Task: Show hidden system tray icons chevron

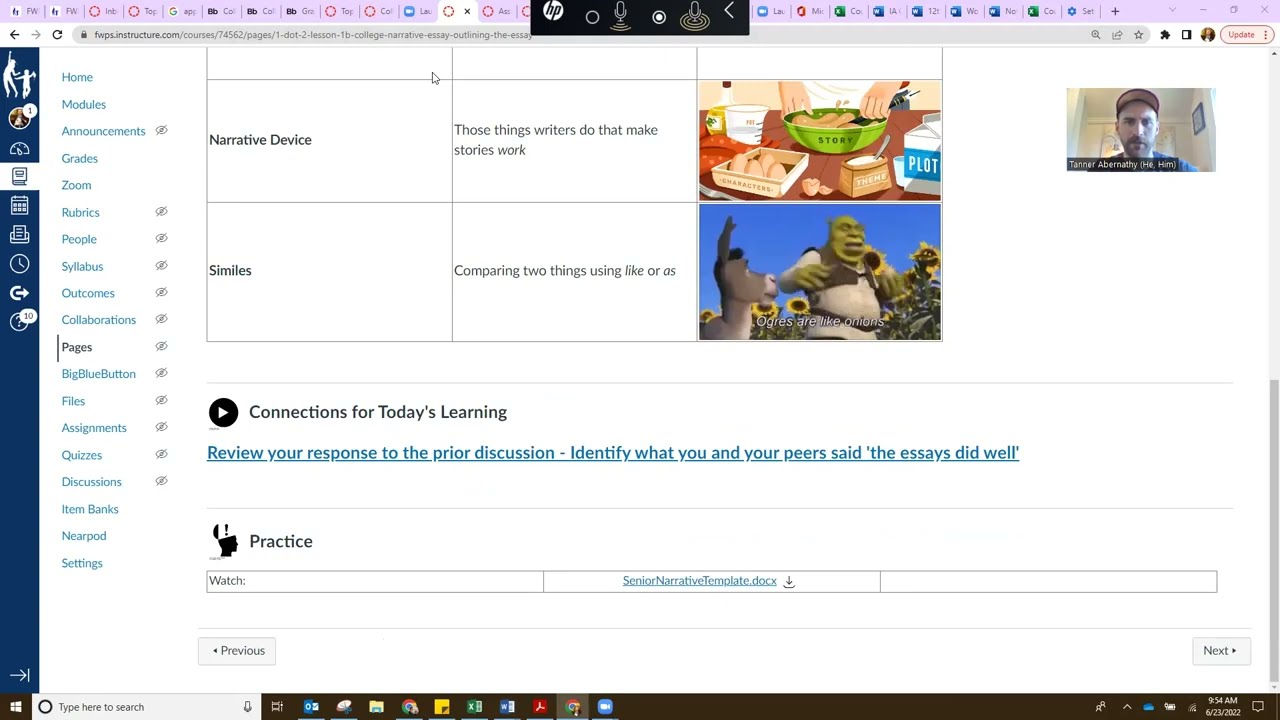Action: pos(1127,707)
